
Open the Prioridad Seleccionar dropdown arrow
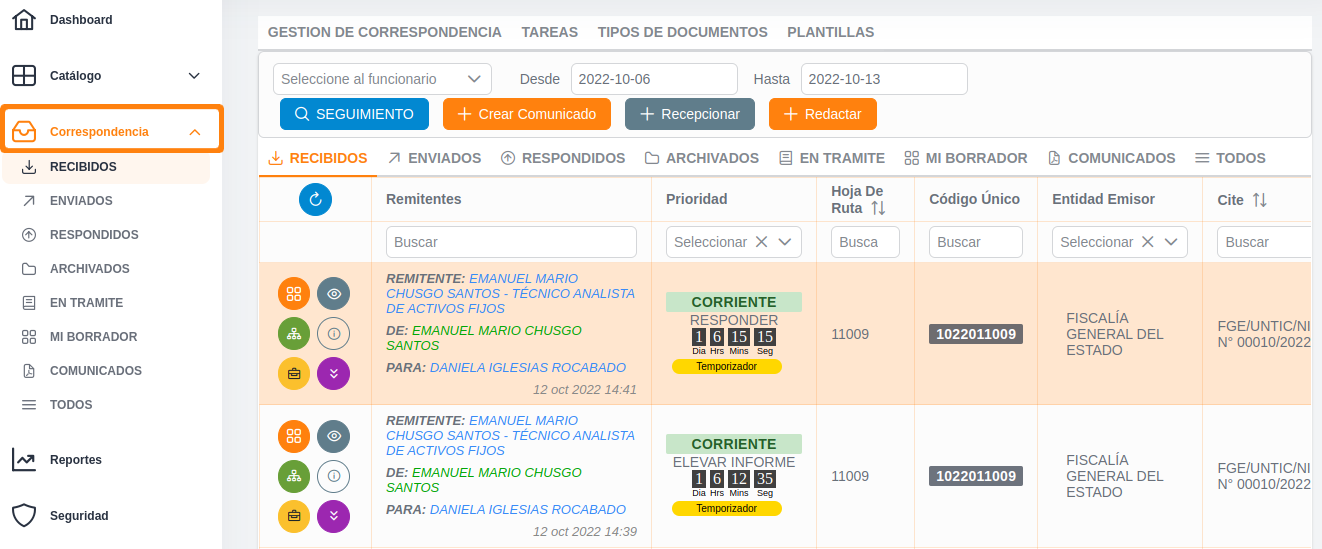(784, 242)
